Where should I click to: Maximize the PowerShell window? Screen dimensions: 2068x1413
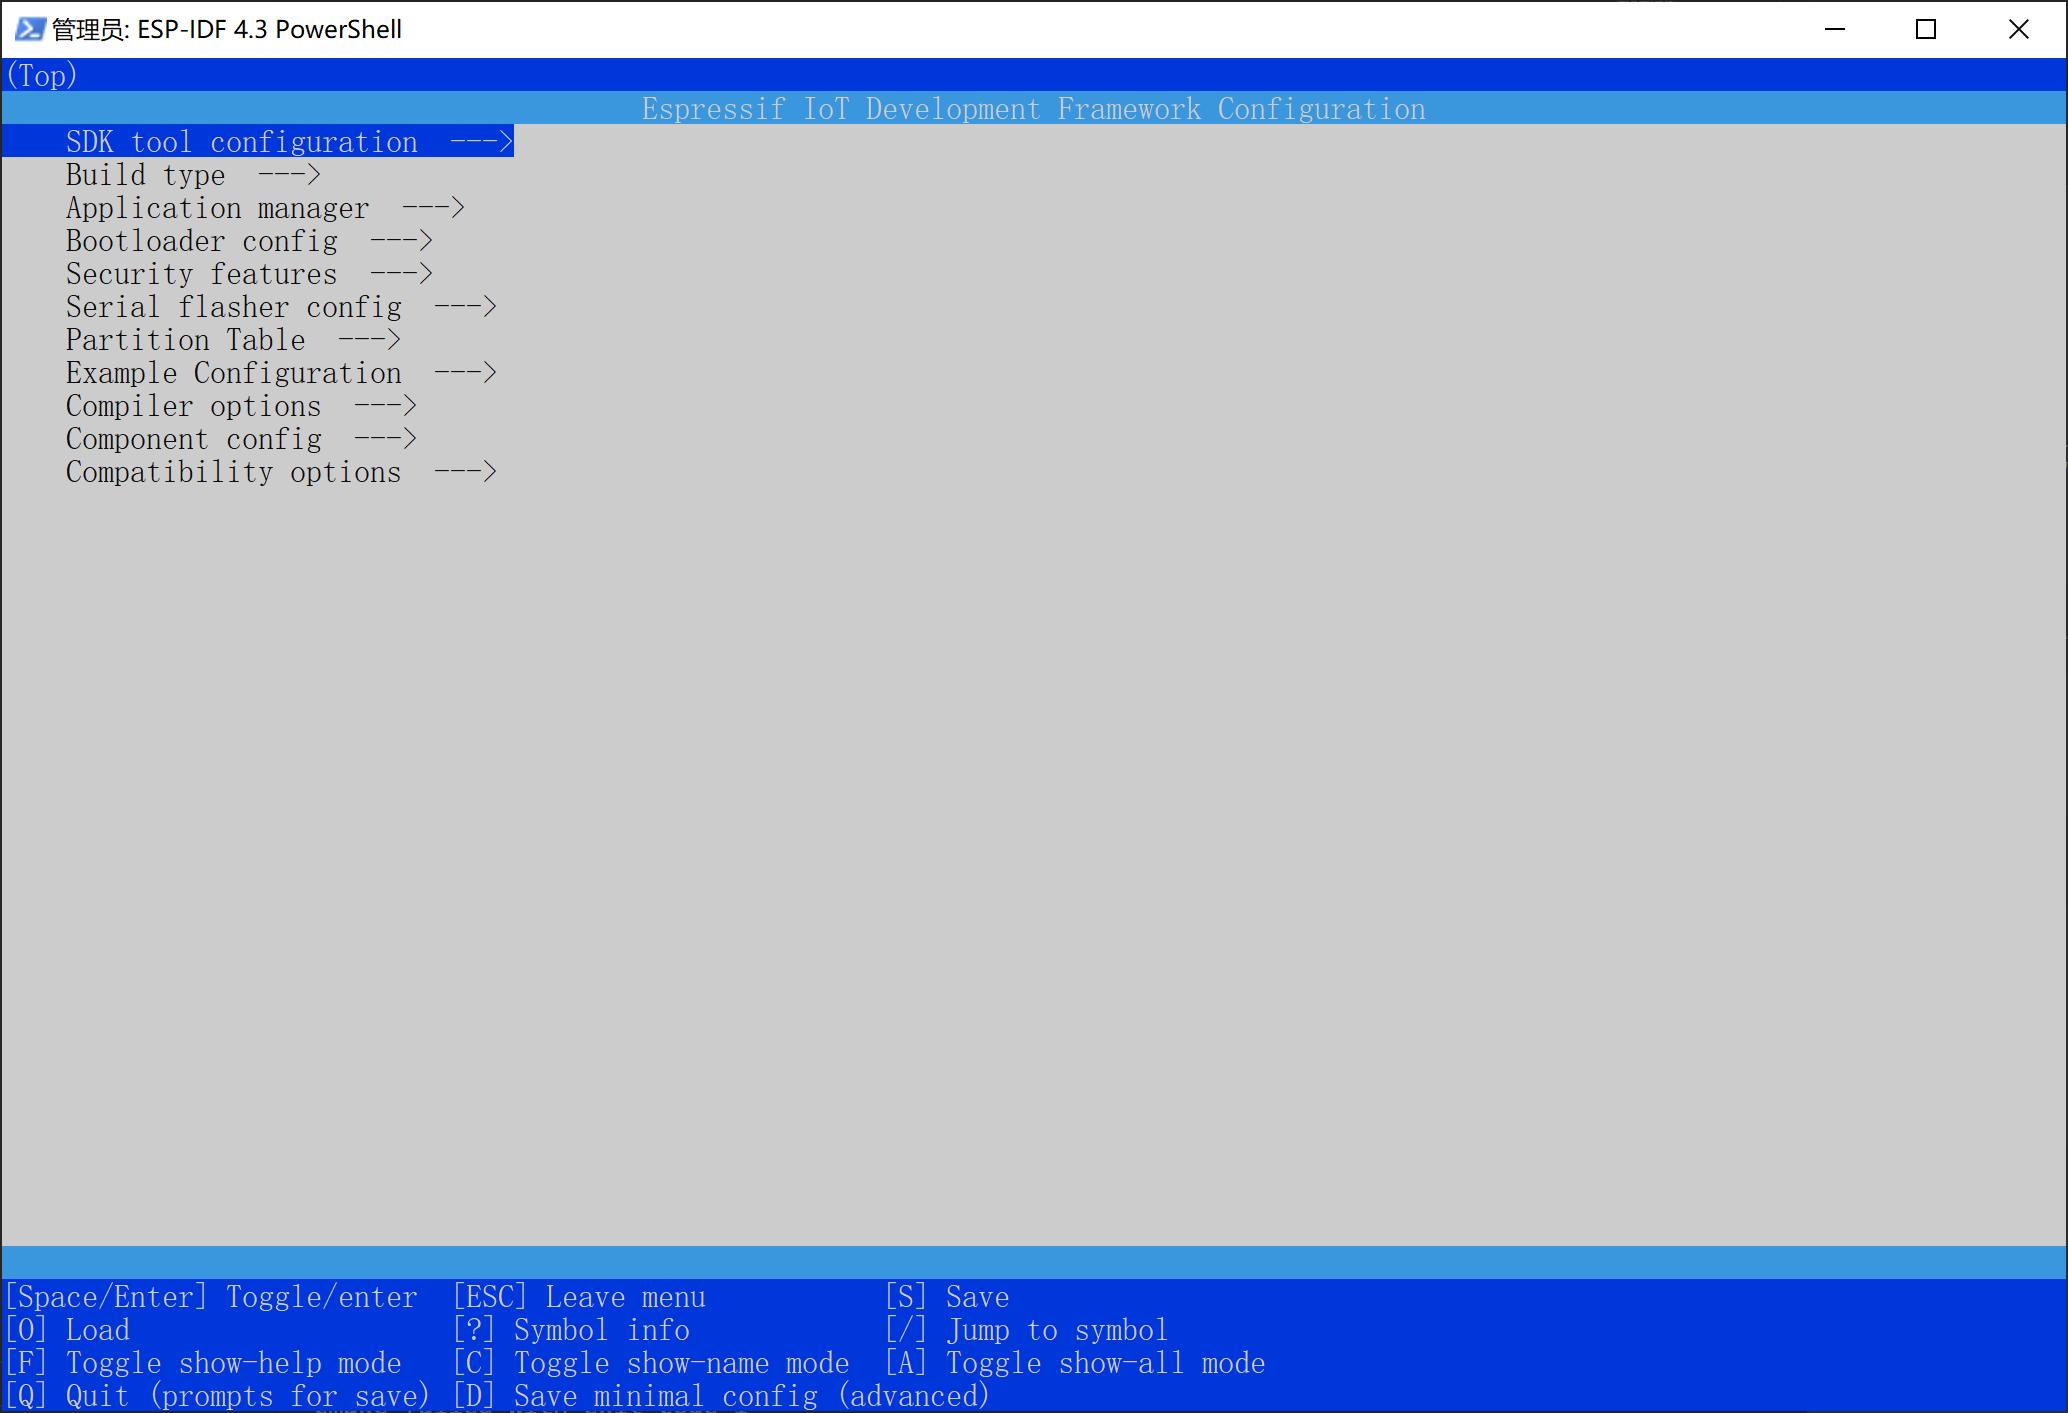[1926, 29]
